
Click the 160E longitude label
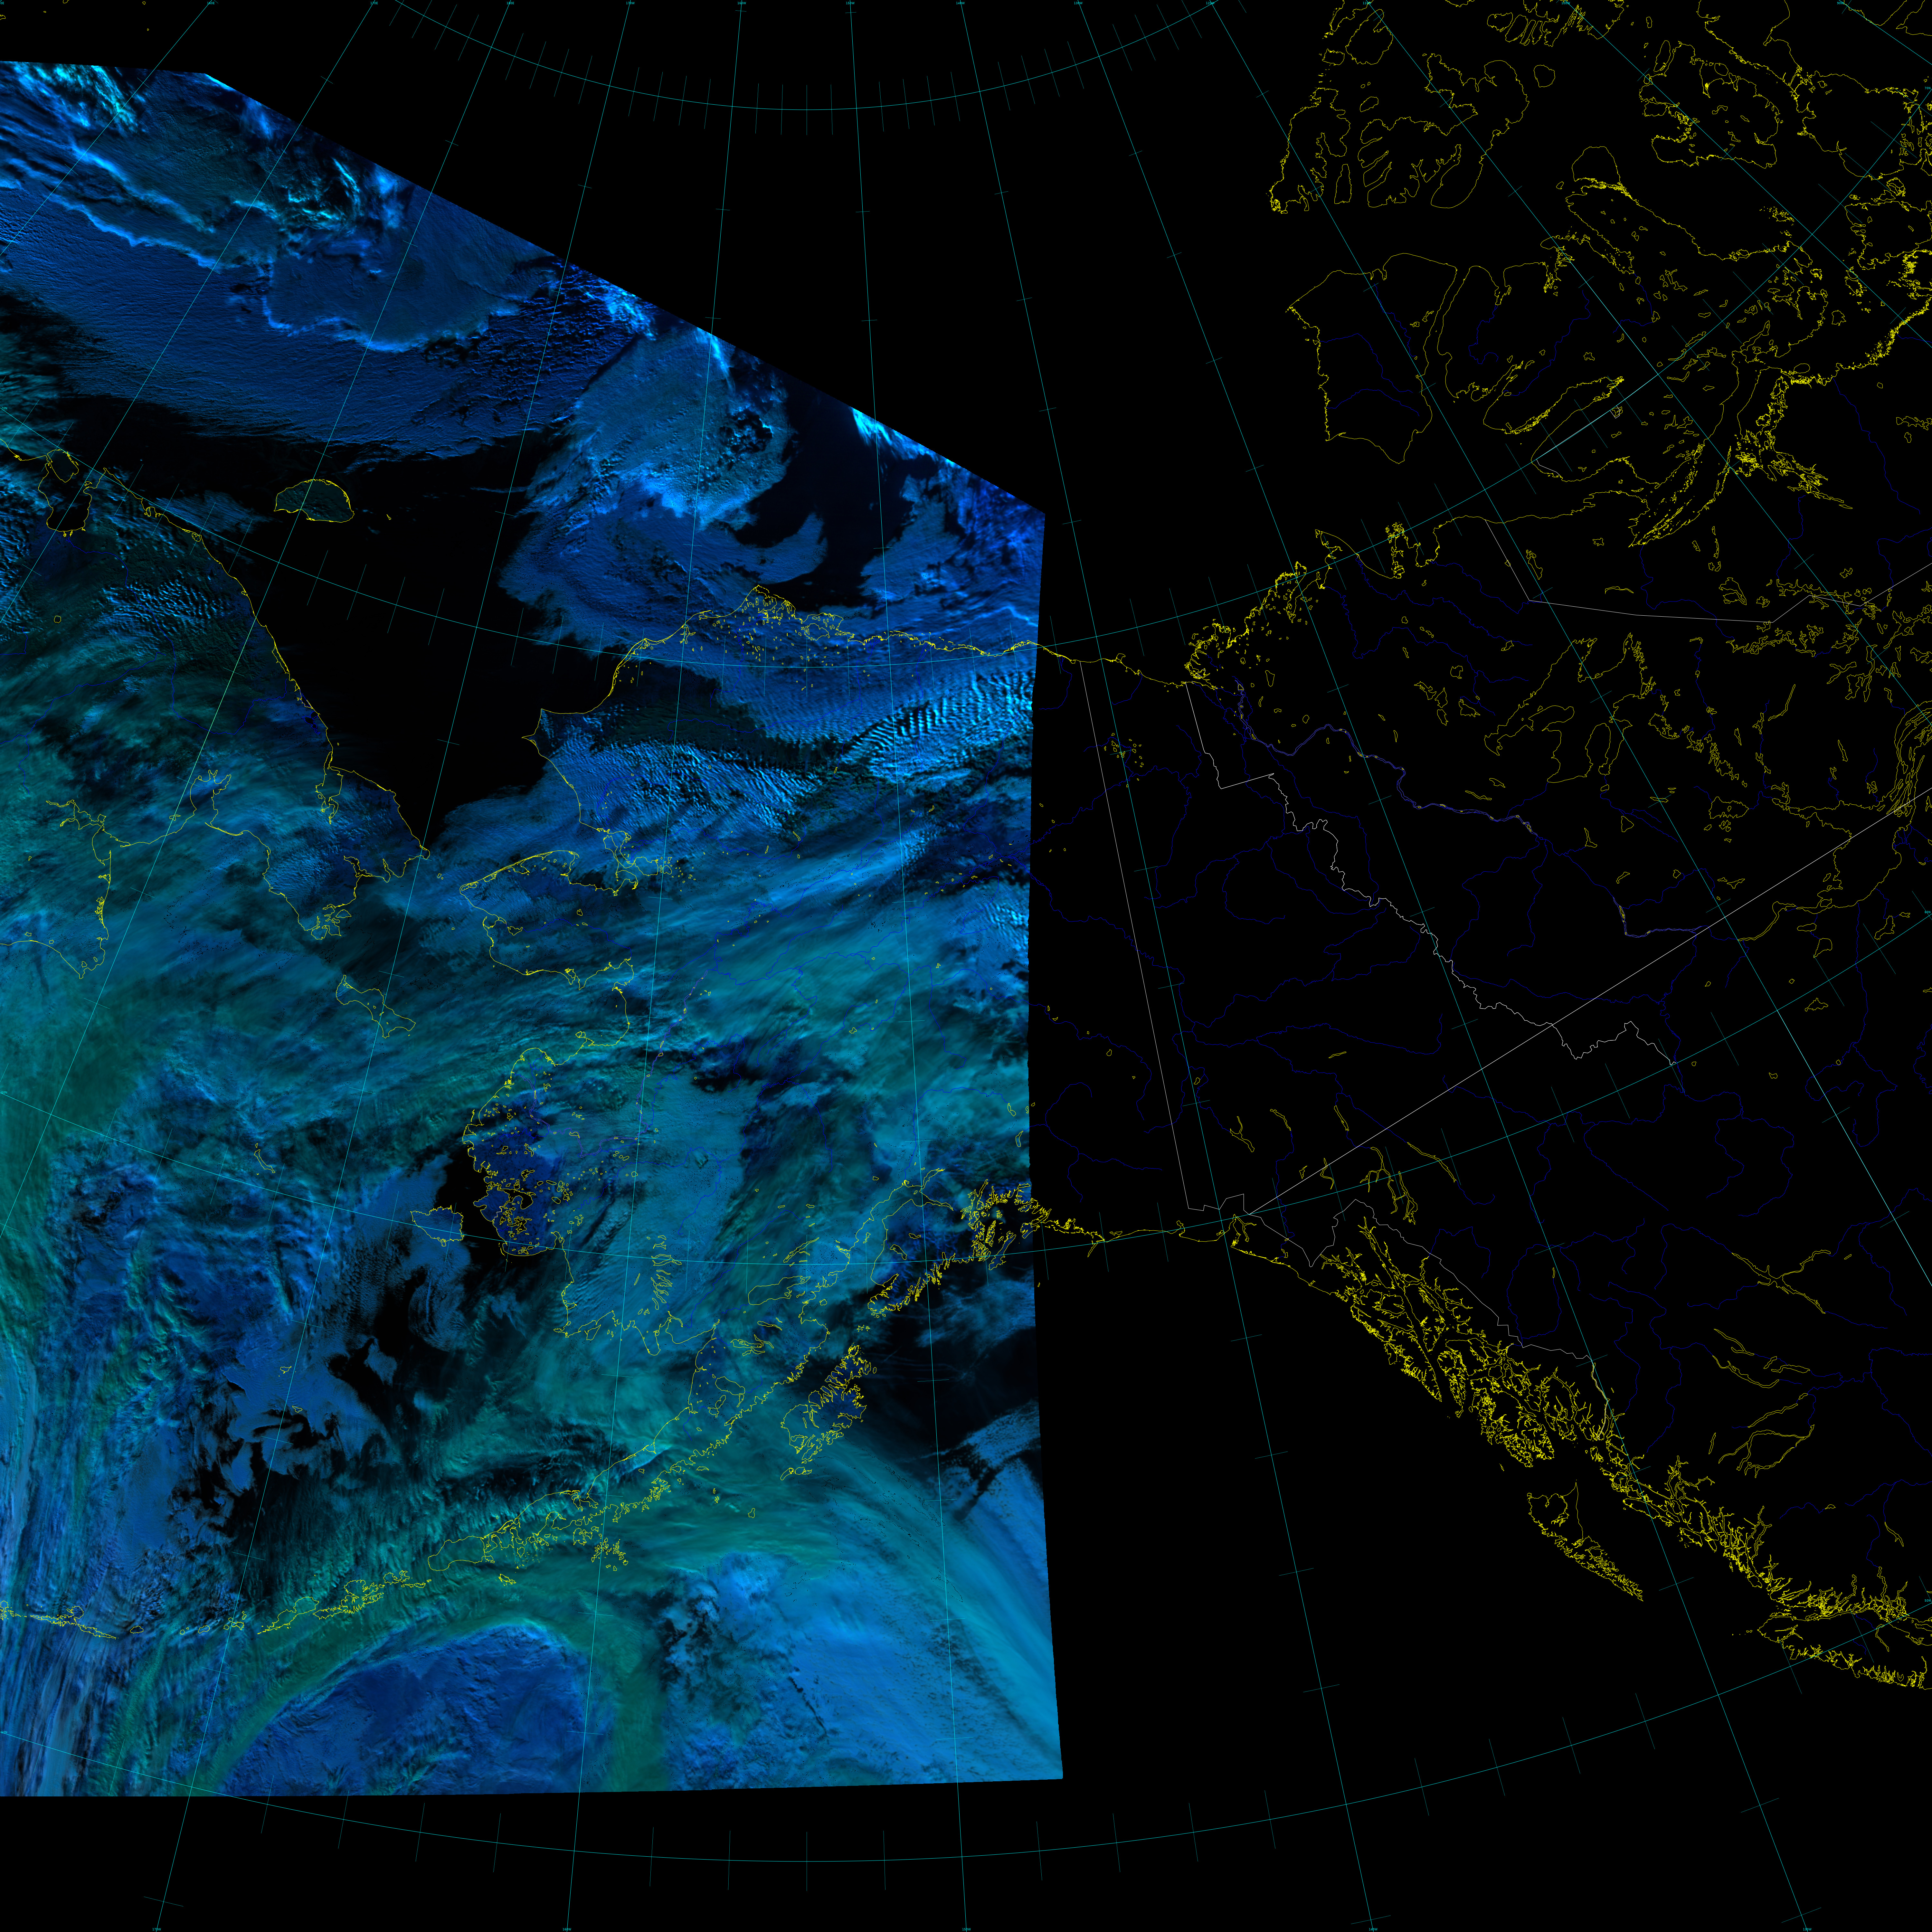(x=211, y=3)
